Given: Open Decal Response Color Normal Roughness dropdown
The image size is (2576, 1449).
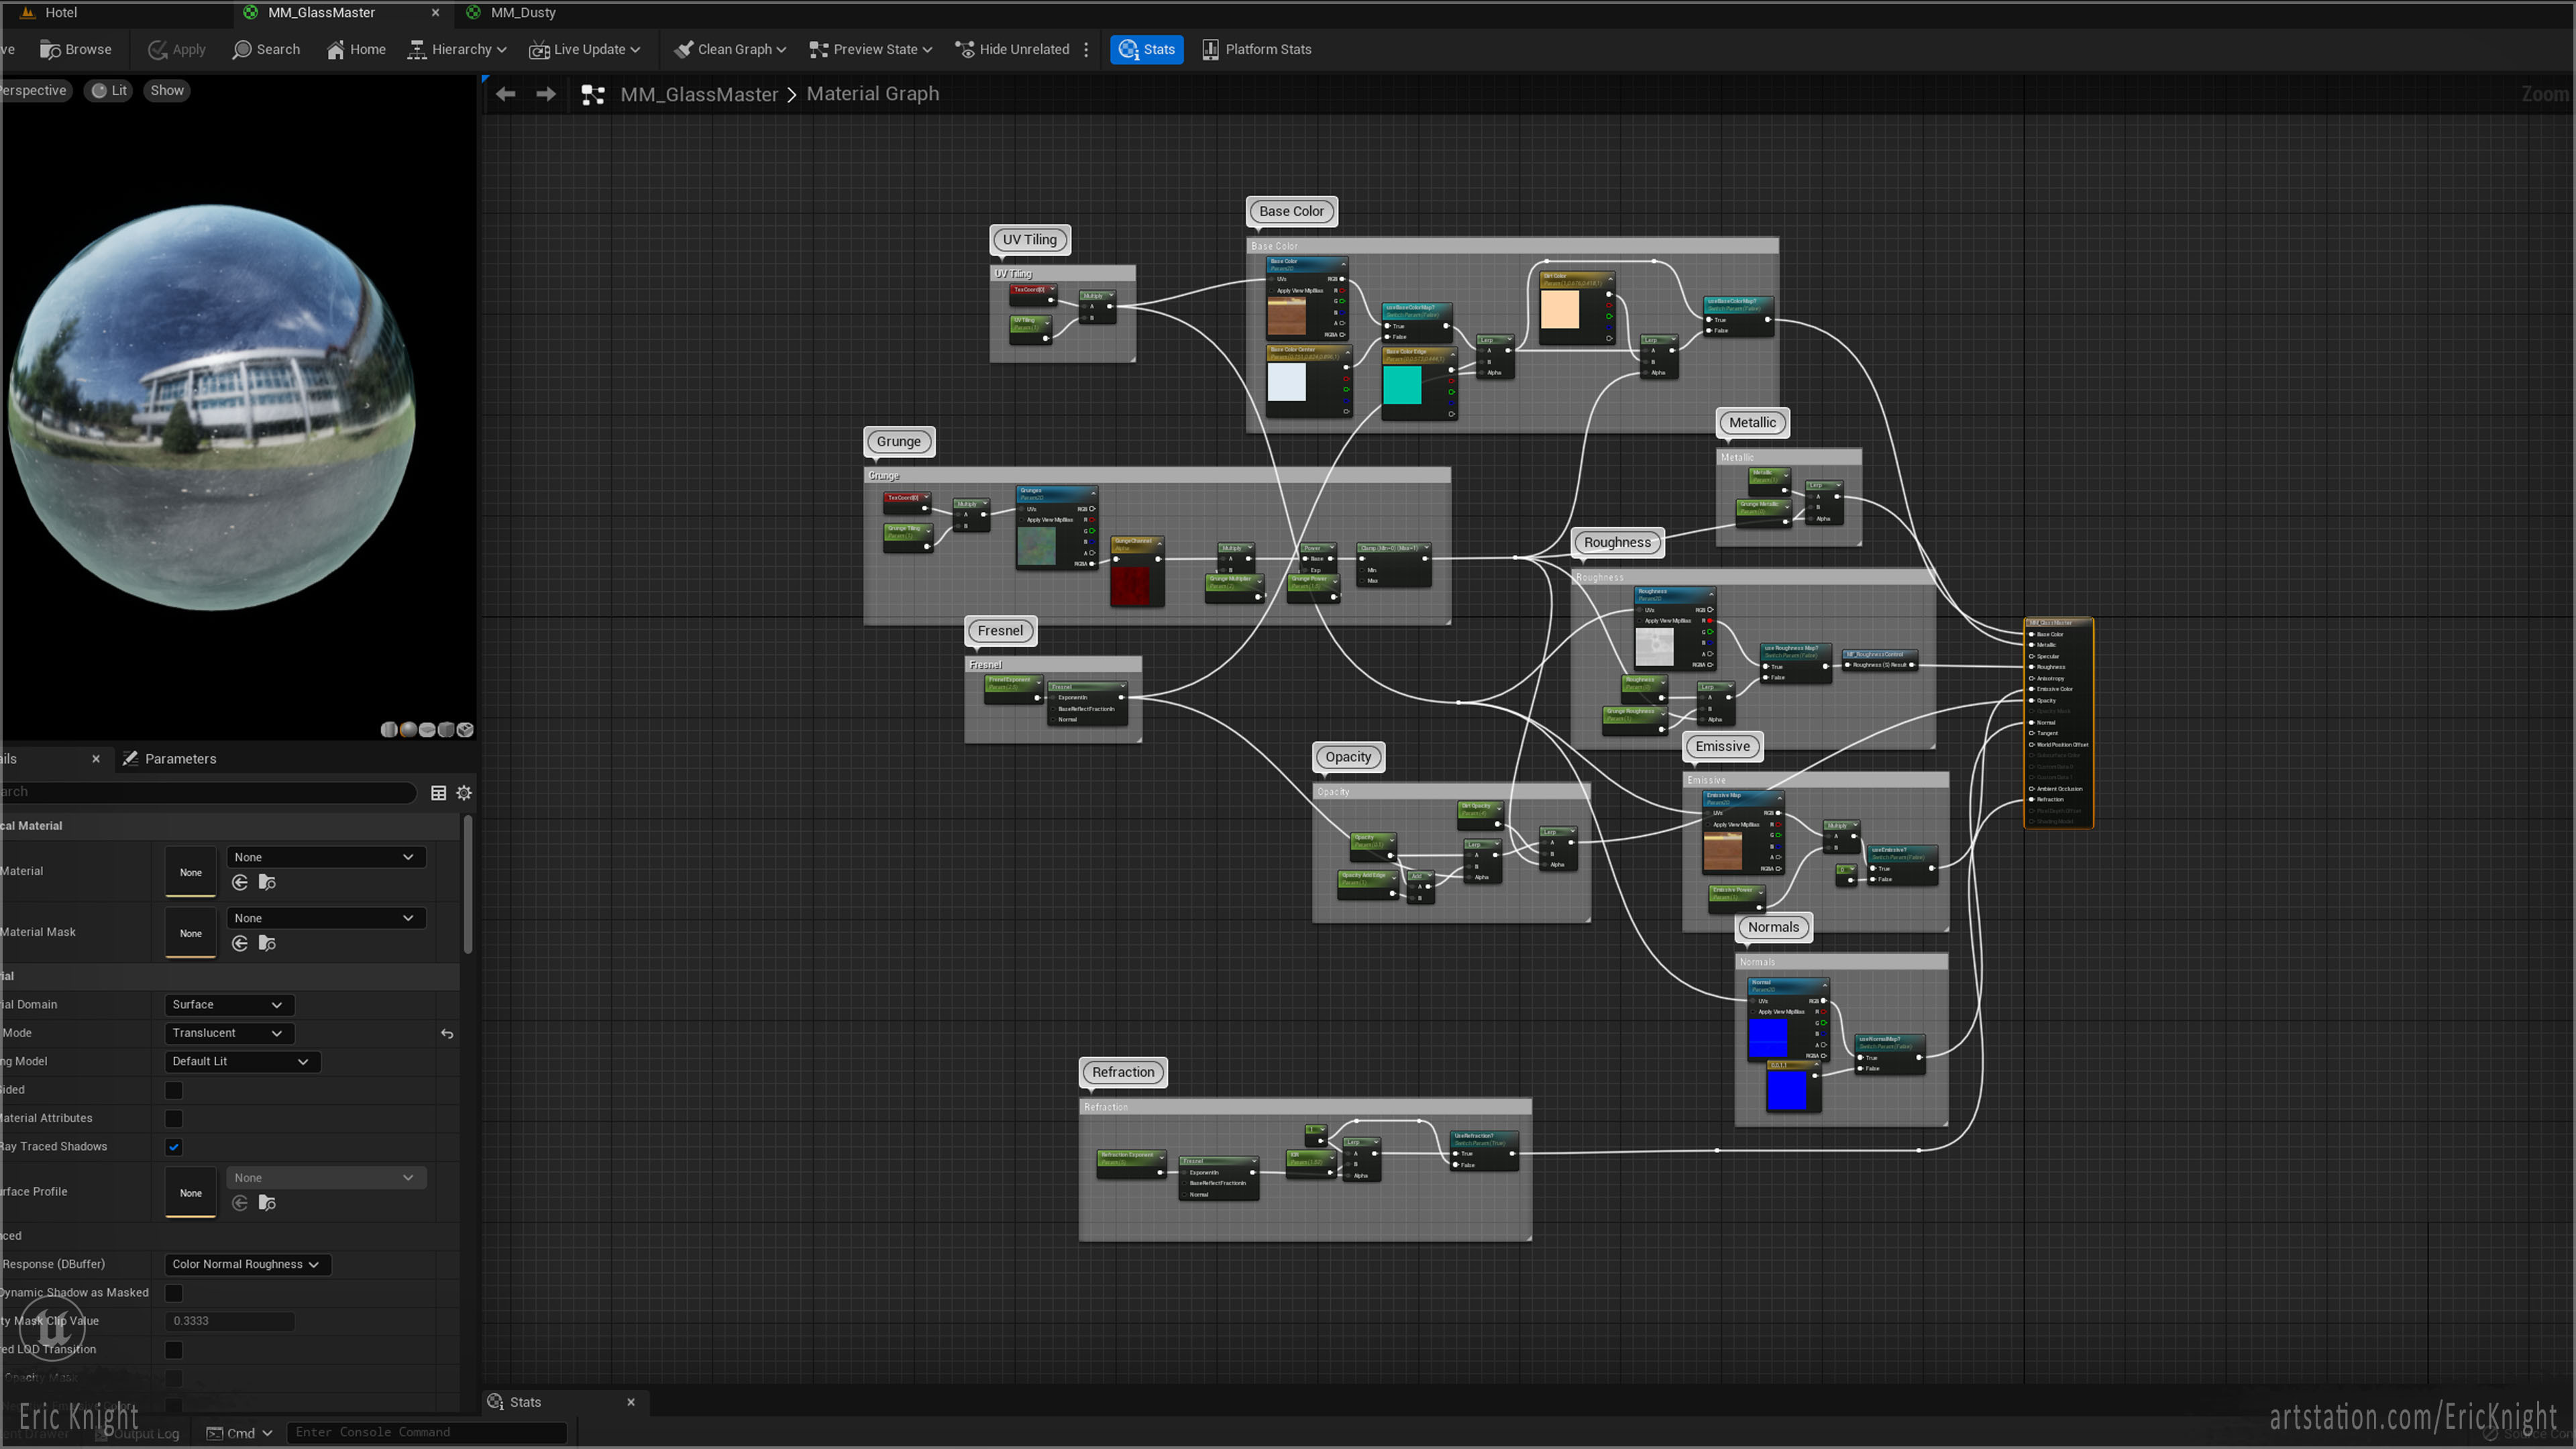Looking at the screenshot, I should 247,1264.
